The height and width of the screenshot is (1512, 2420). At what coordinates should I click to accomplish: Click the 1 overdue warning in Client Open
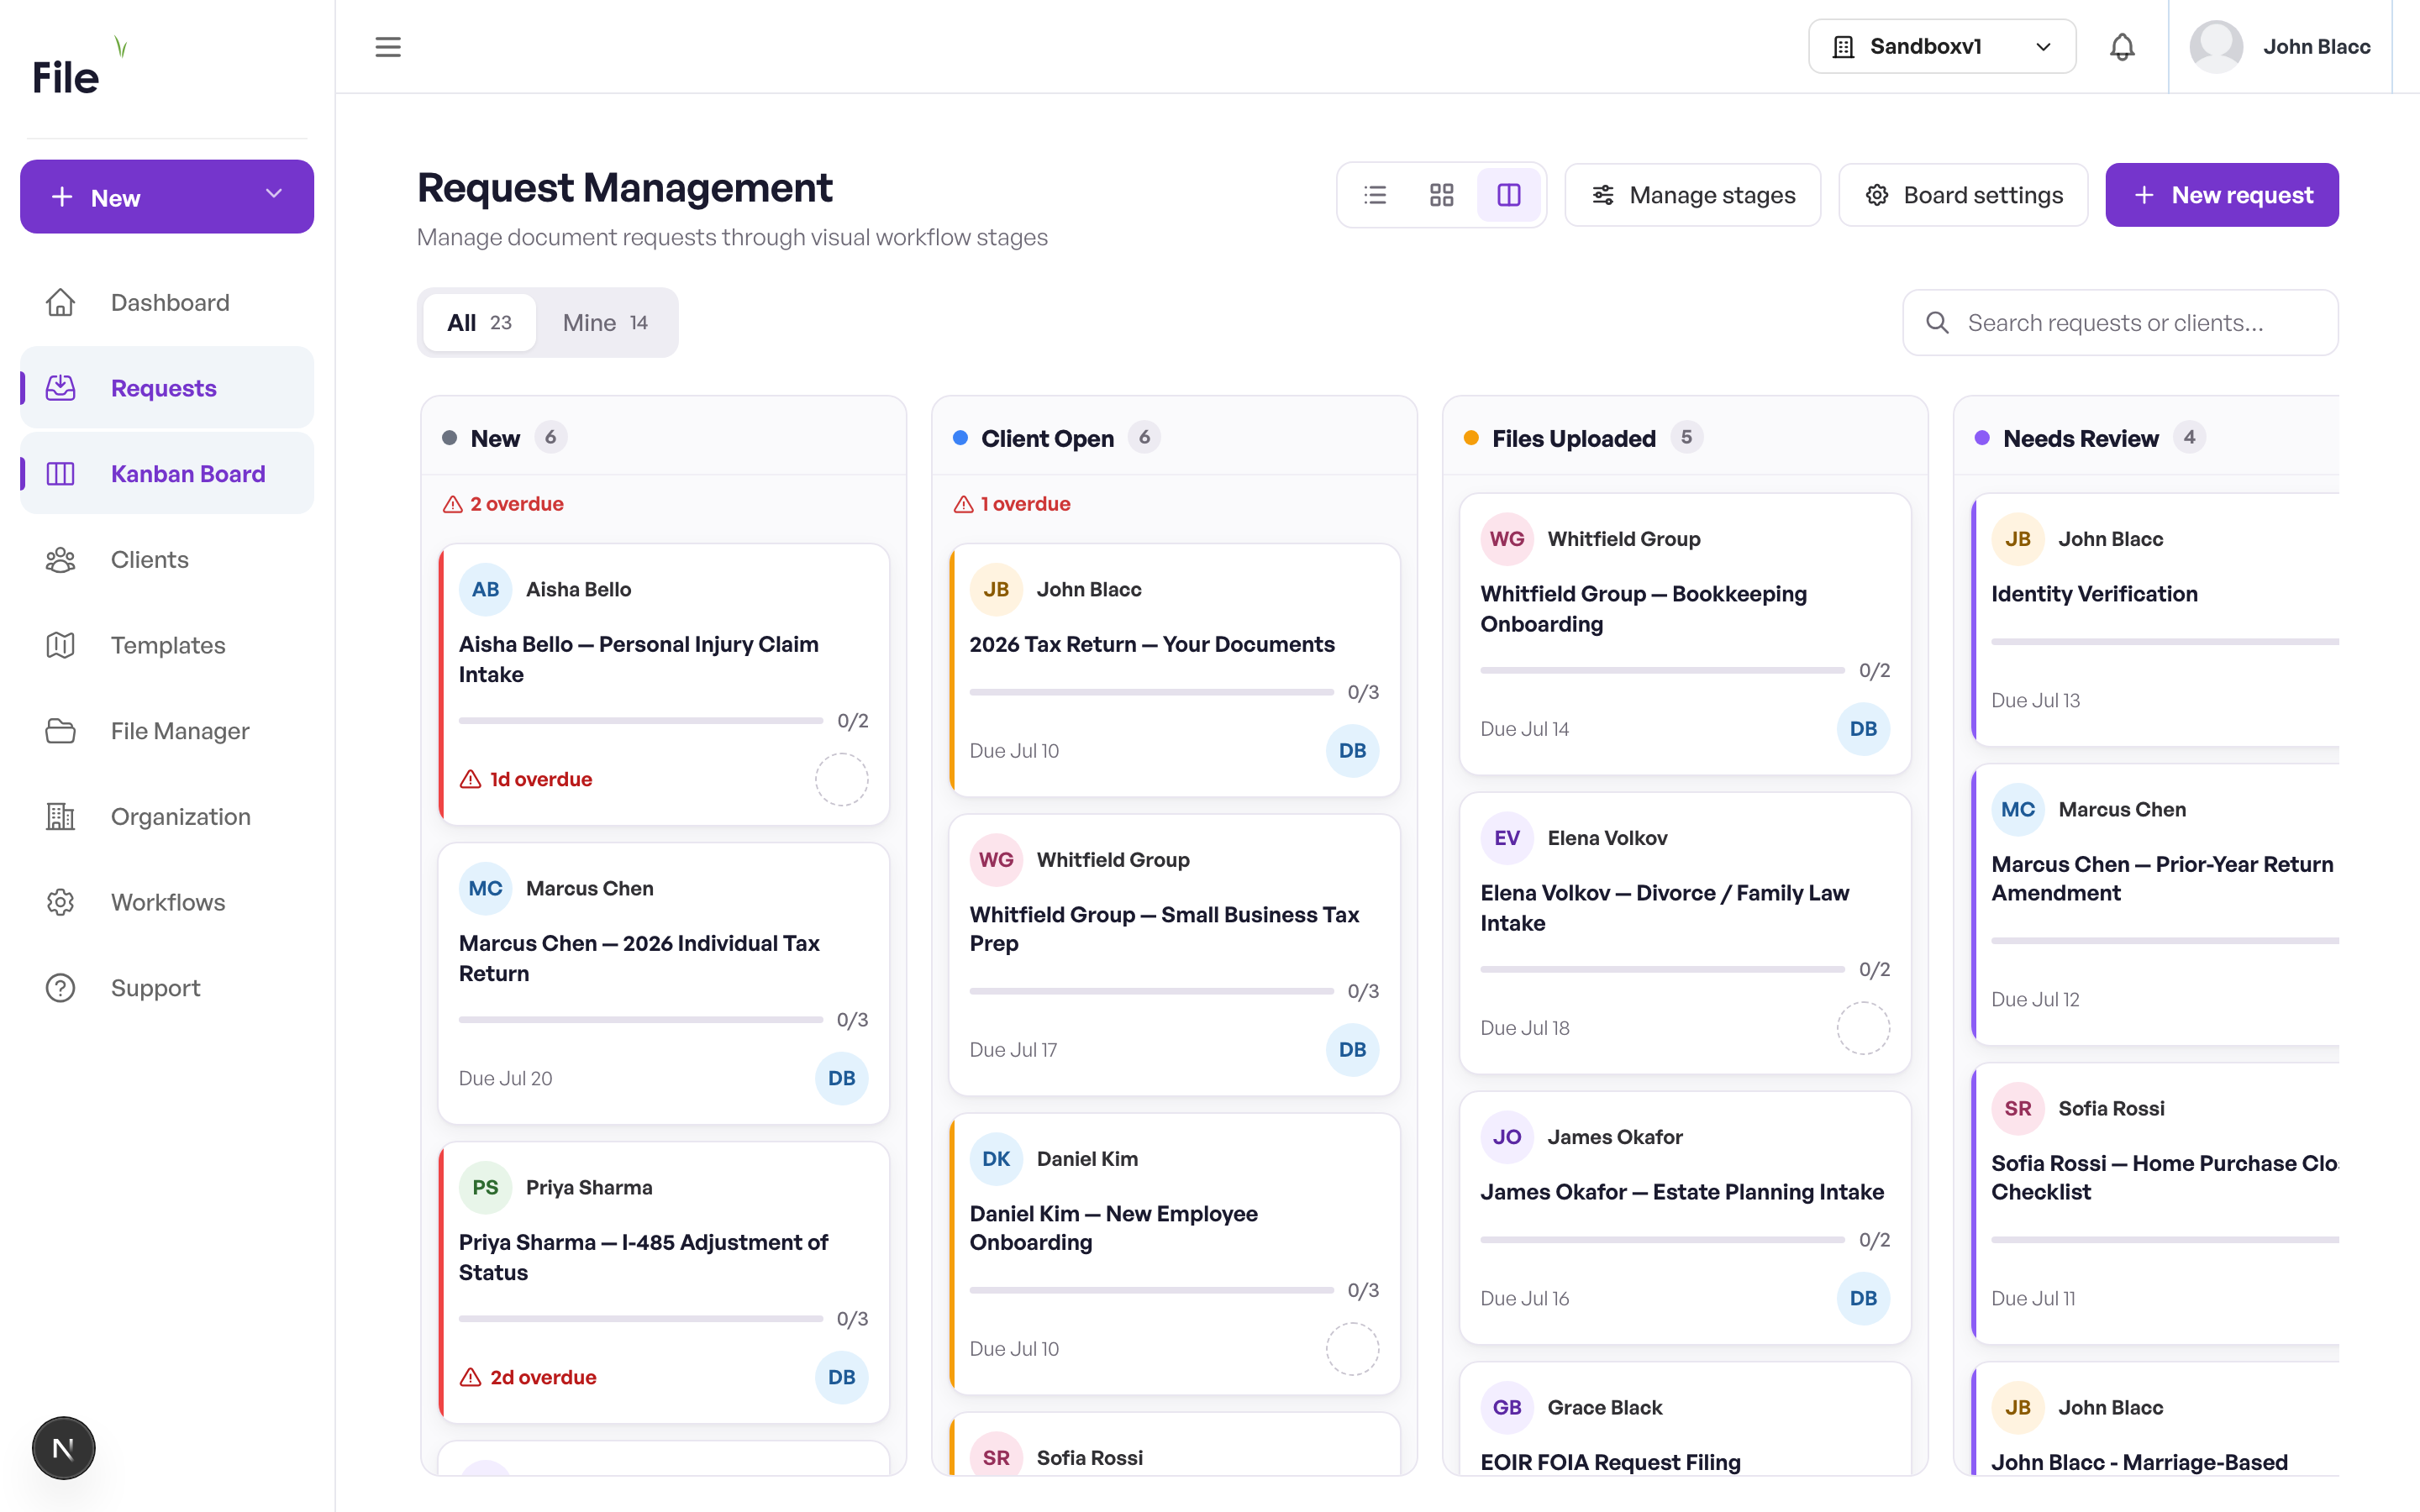point(1012,504)
